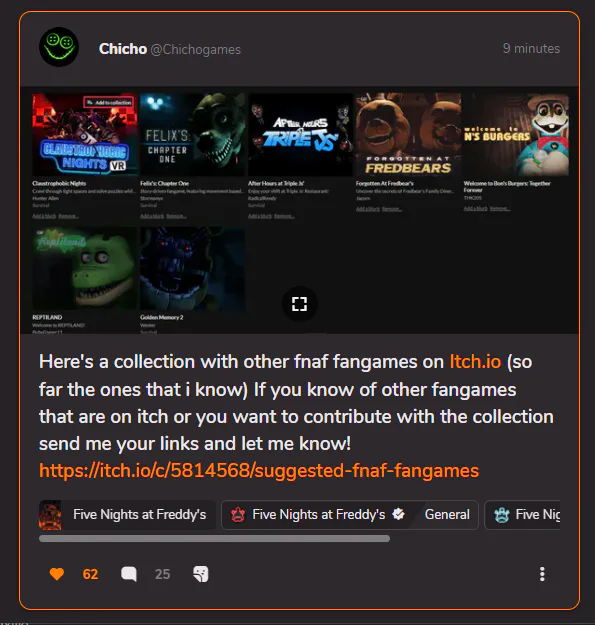Click the sticker icon beside comment count
Viewport: 595px width, 625px height.
click(201, 574)
